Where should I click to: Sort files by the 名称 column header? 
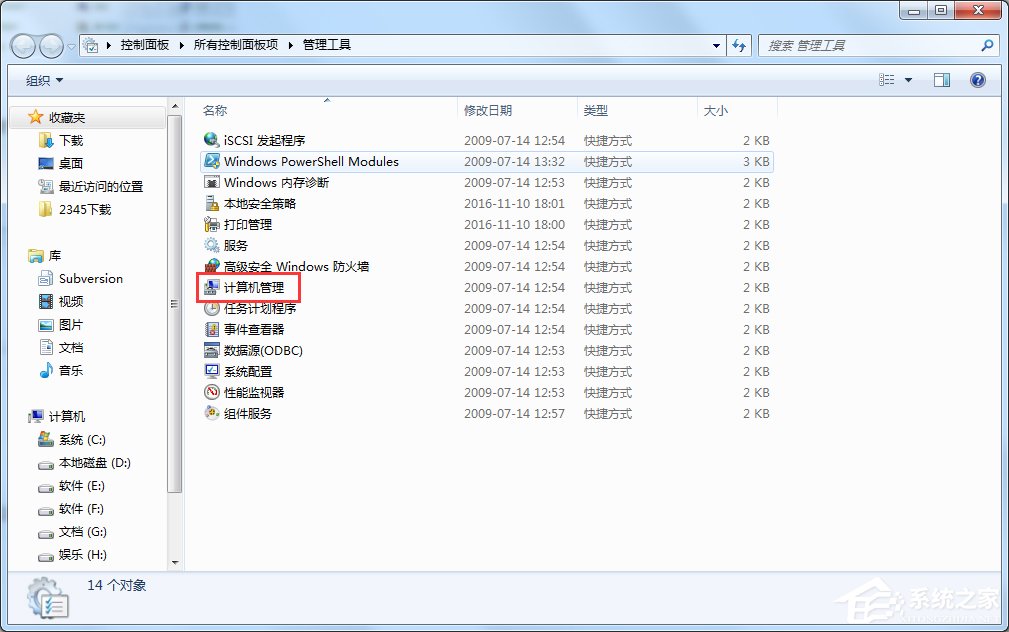coord(212,110)
